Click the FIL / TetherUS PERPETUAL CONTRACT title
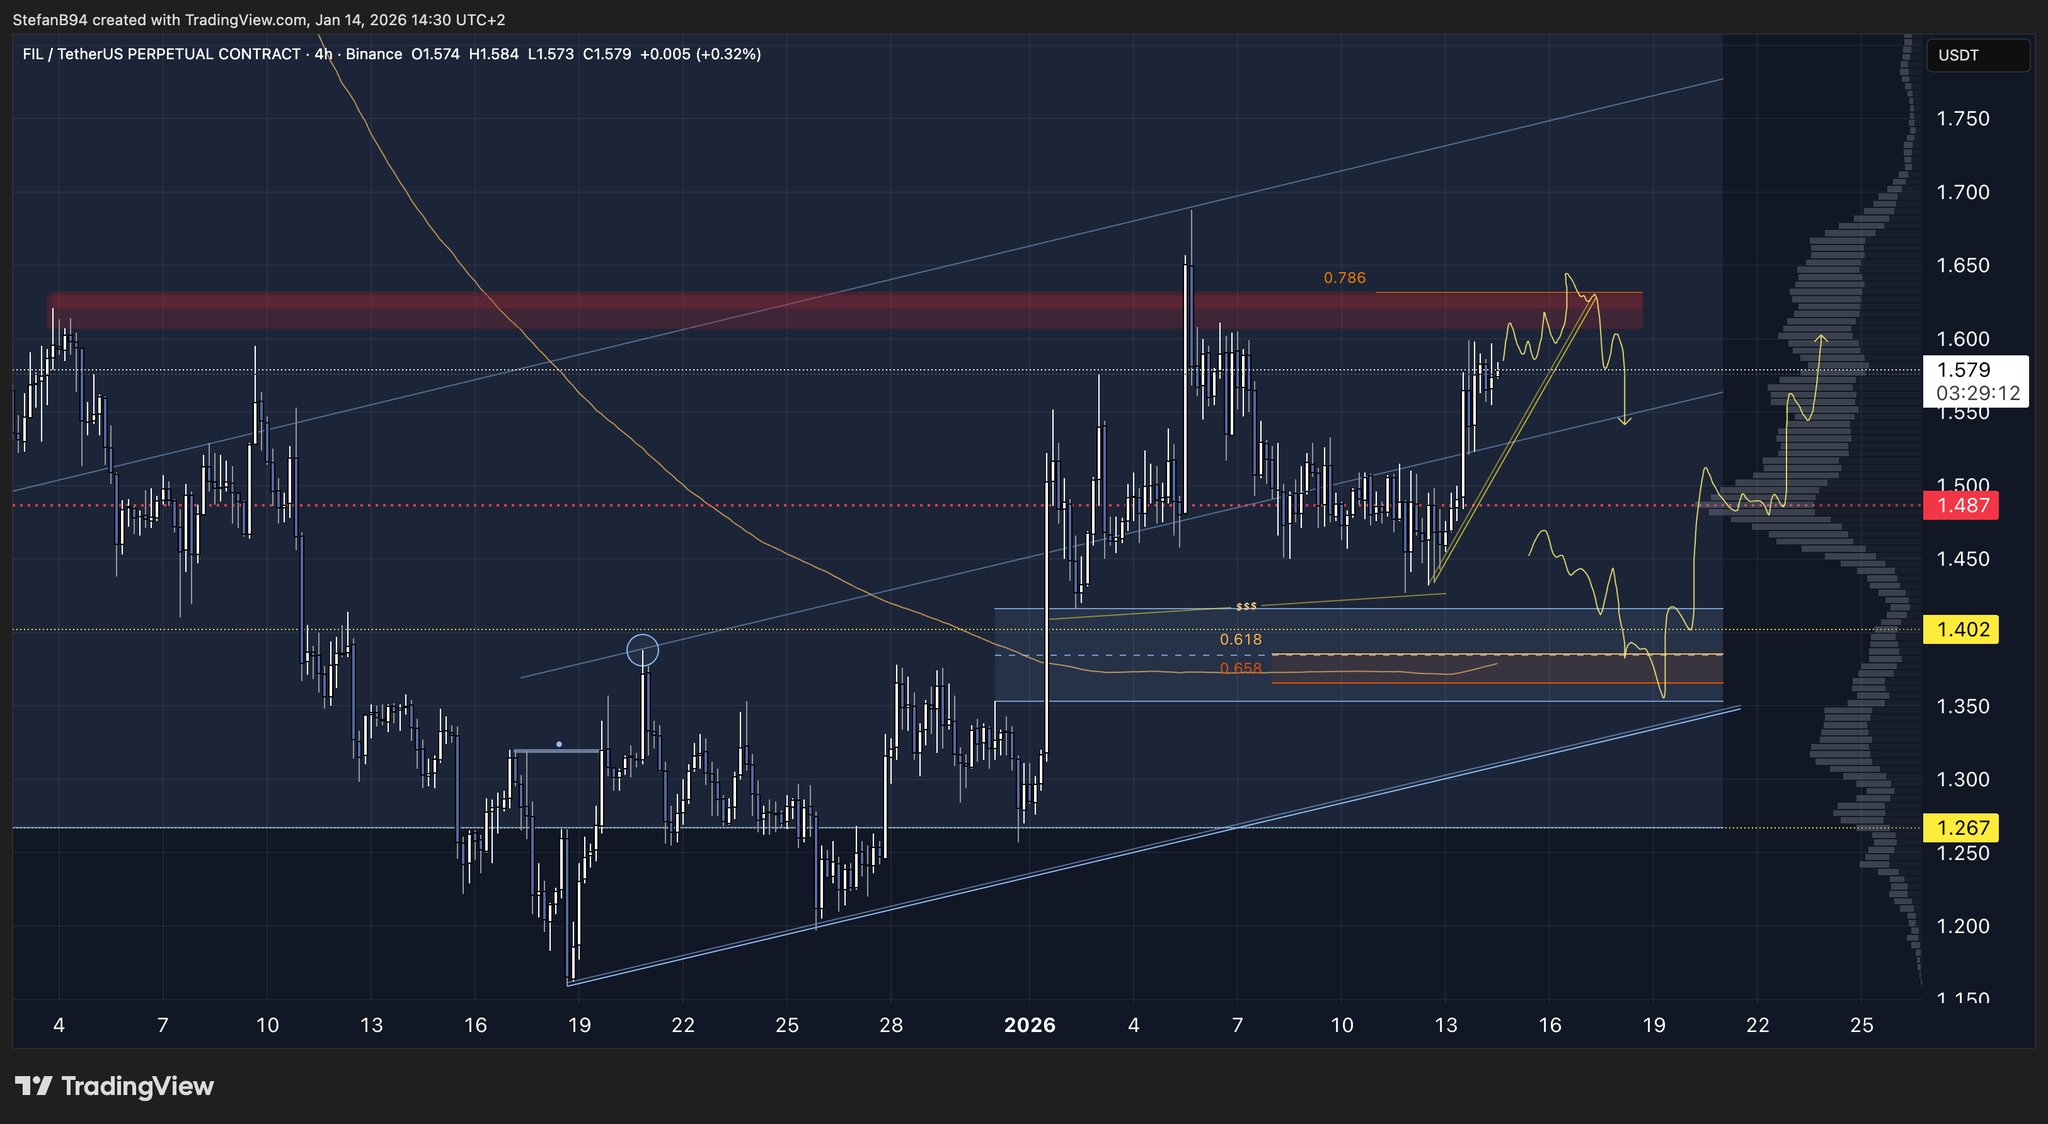This screenshot has height=1124, width=2048. click(161, 54)
